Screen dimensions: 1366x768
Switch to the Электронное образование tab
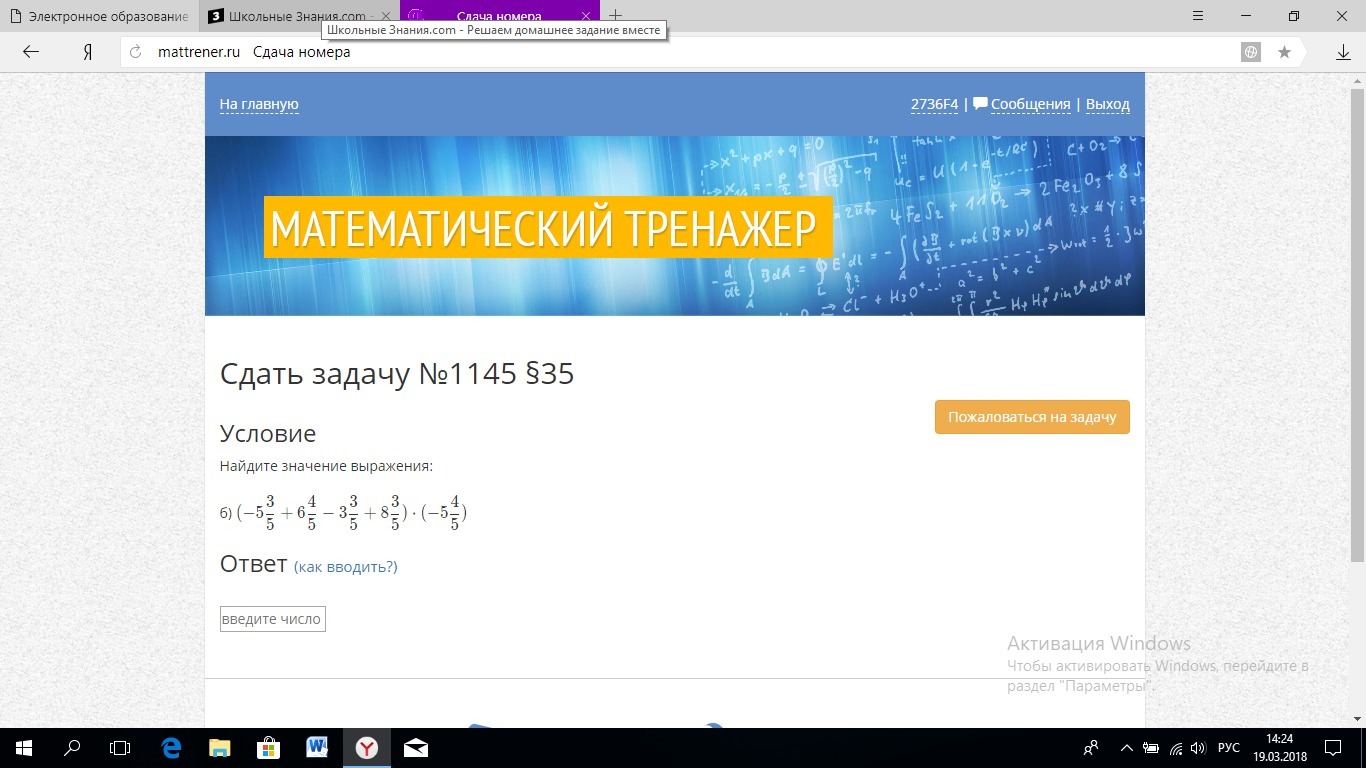(x=100, y=16)
